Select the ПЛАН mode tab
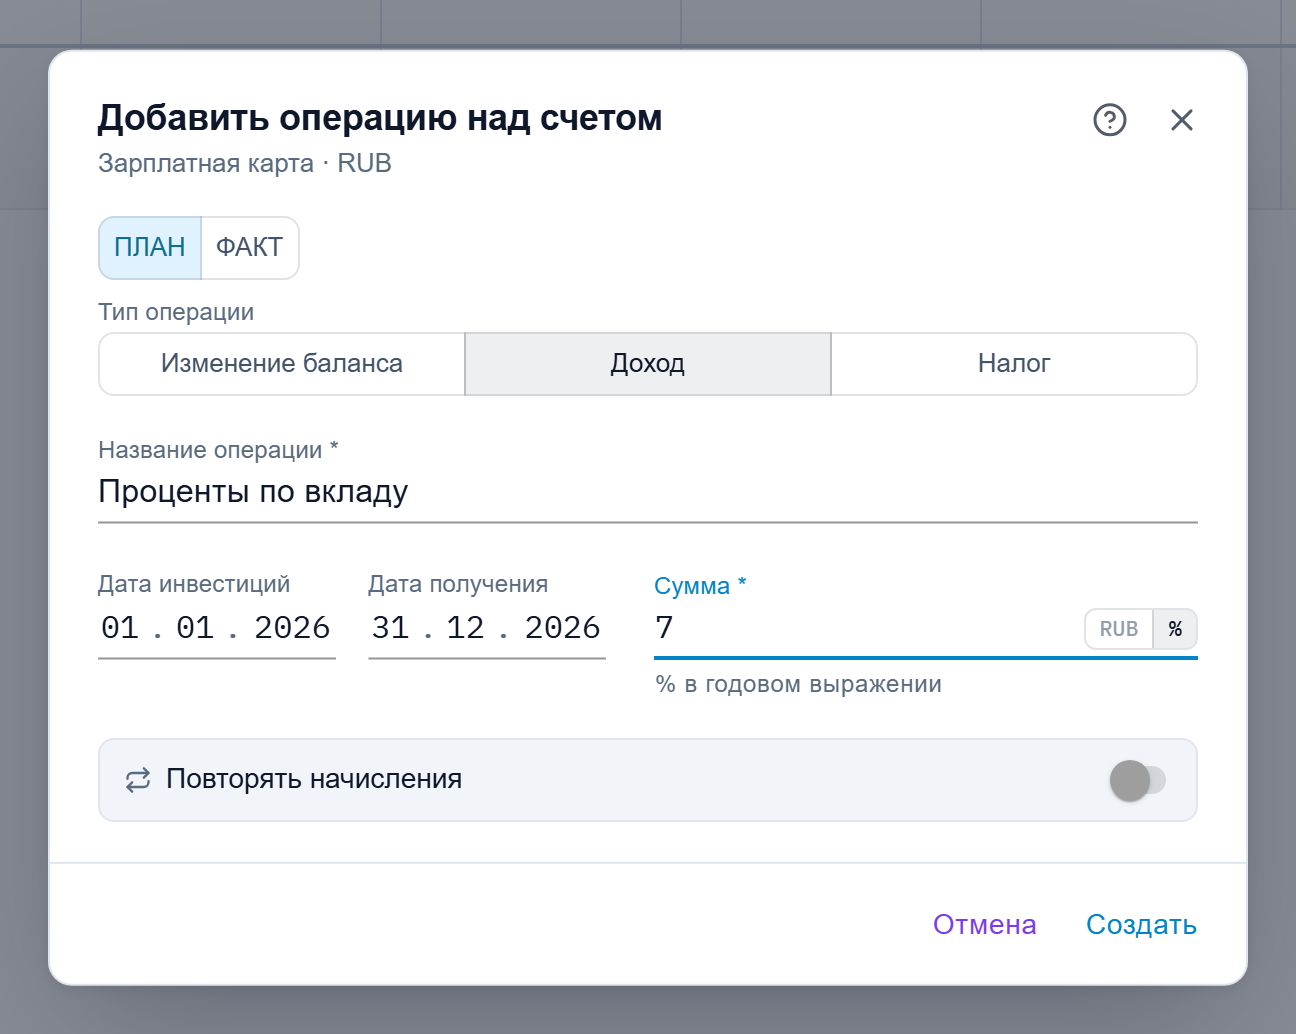 coord(150,247)
